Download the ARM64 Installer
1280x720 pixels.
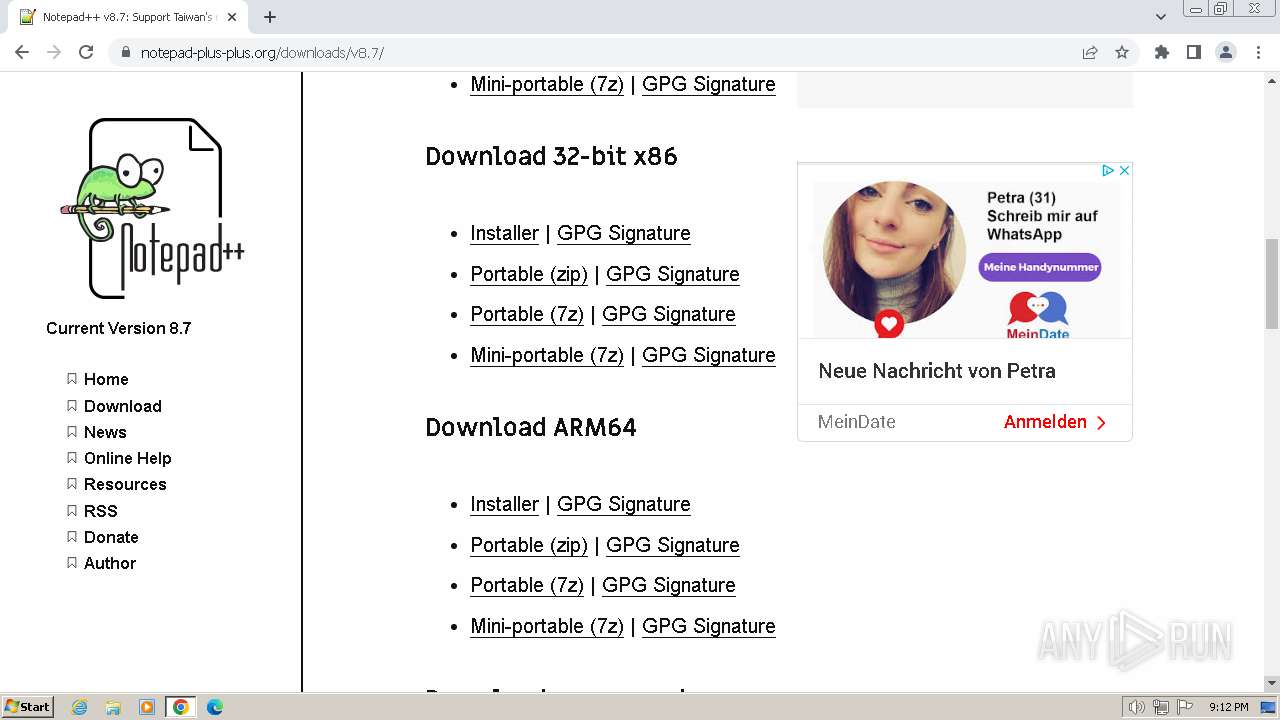(x=505, y=504)
